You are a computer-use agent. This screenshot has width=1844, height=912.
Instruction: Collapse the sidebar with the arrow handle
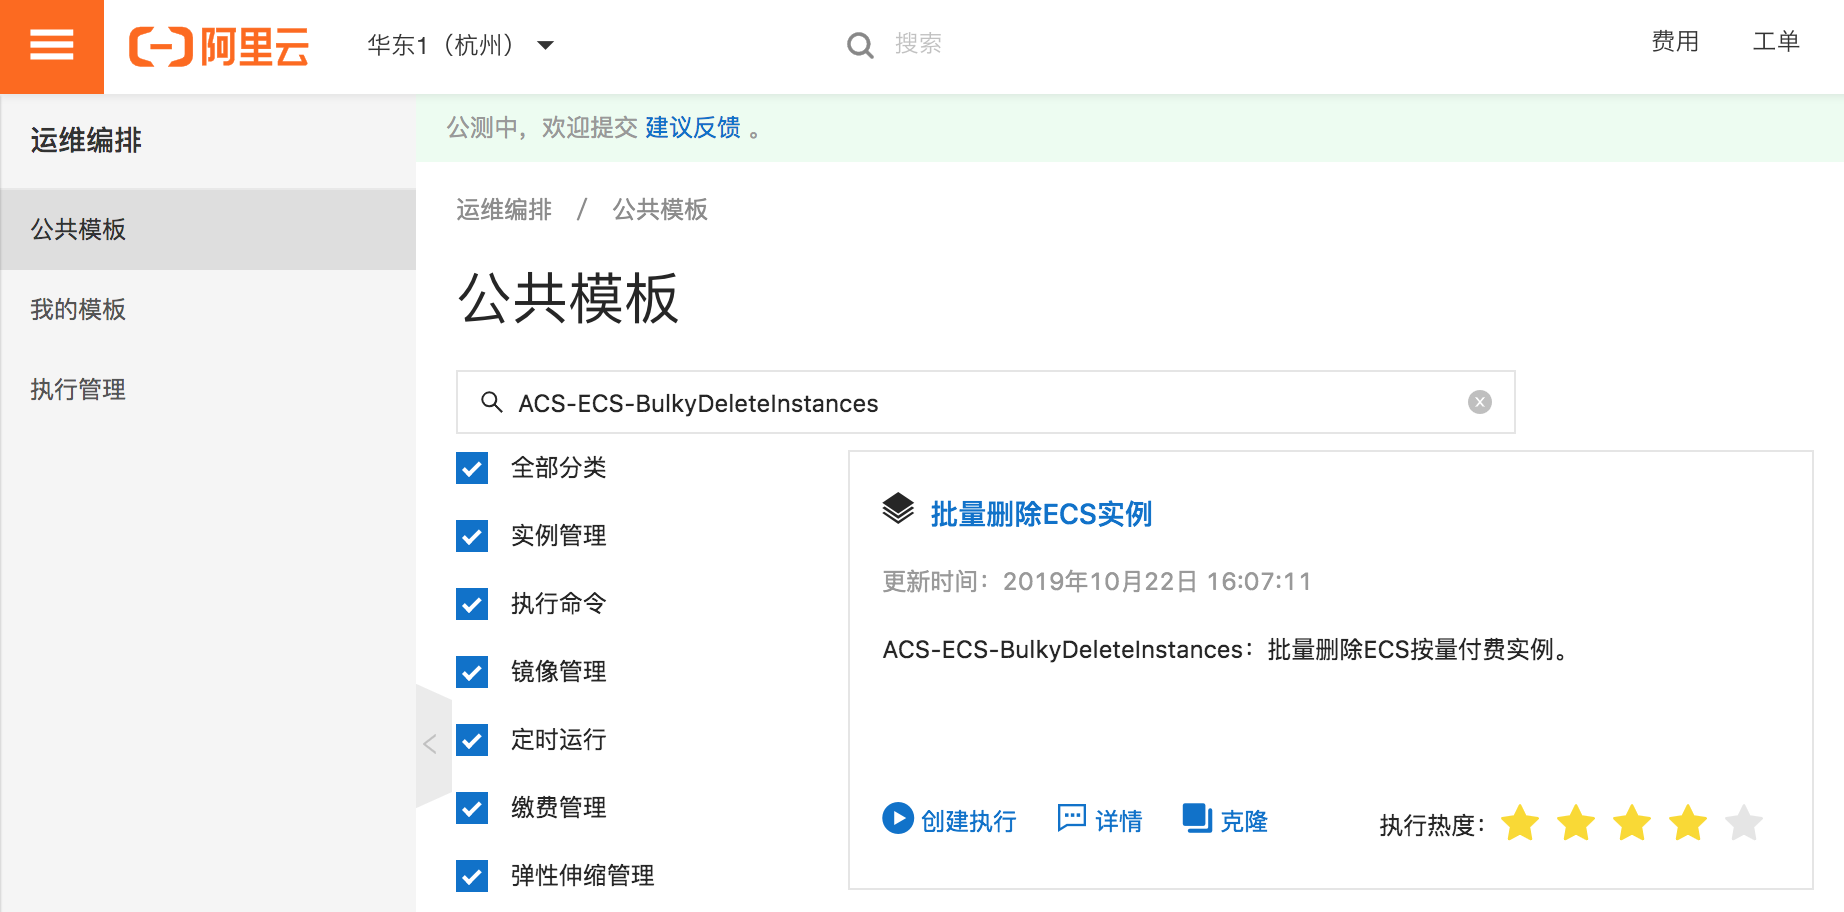(431, 745)
